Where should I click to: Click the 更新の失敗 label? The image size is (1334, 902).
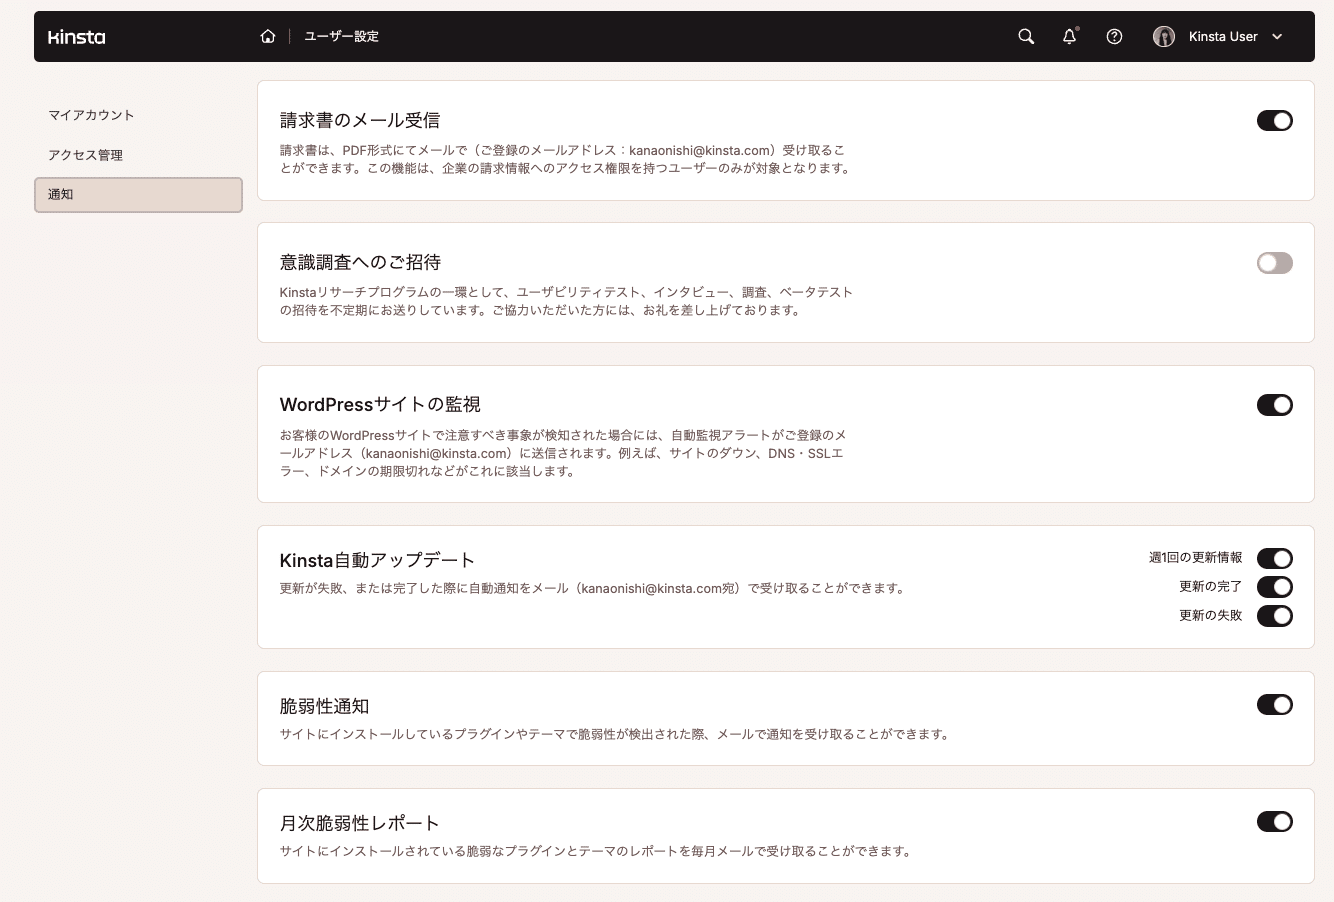coord(1211,616)
